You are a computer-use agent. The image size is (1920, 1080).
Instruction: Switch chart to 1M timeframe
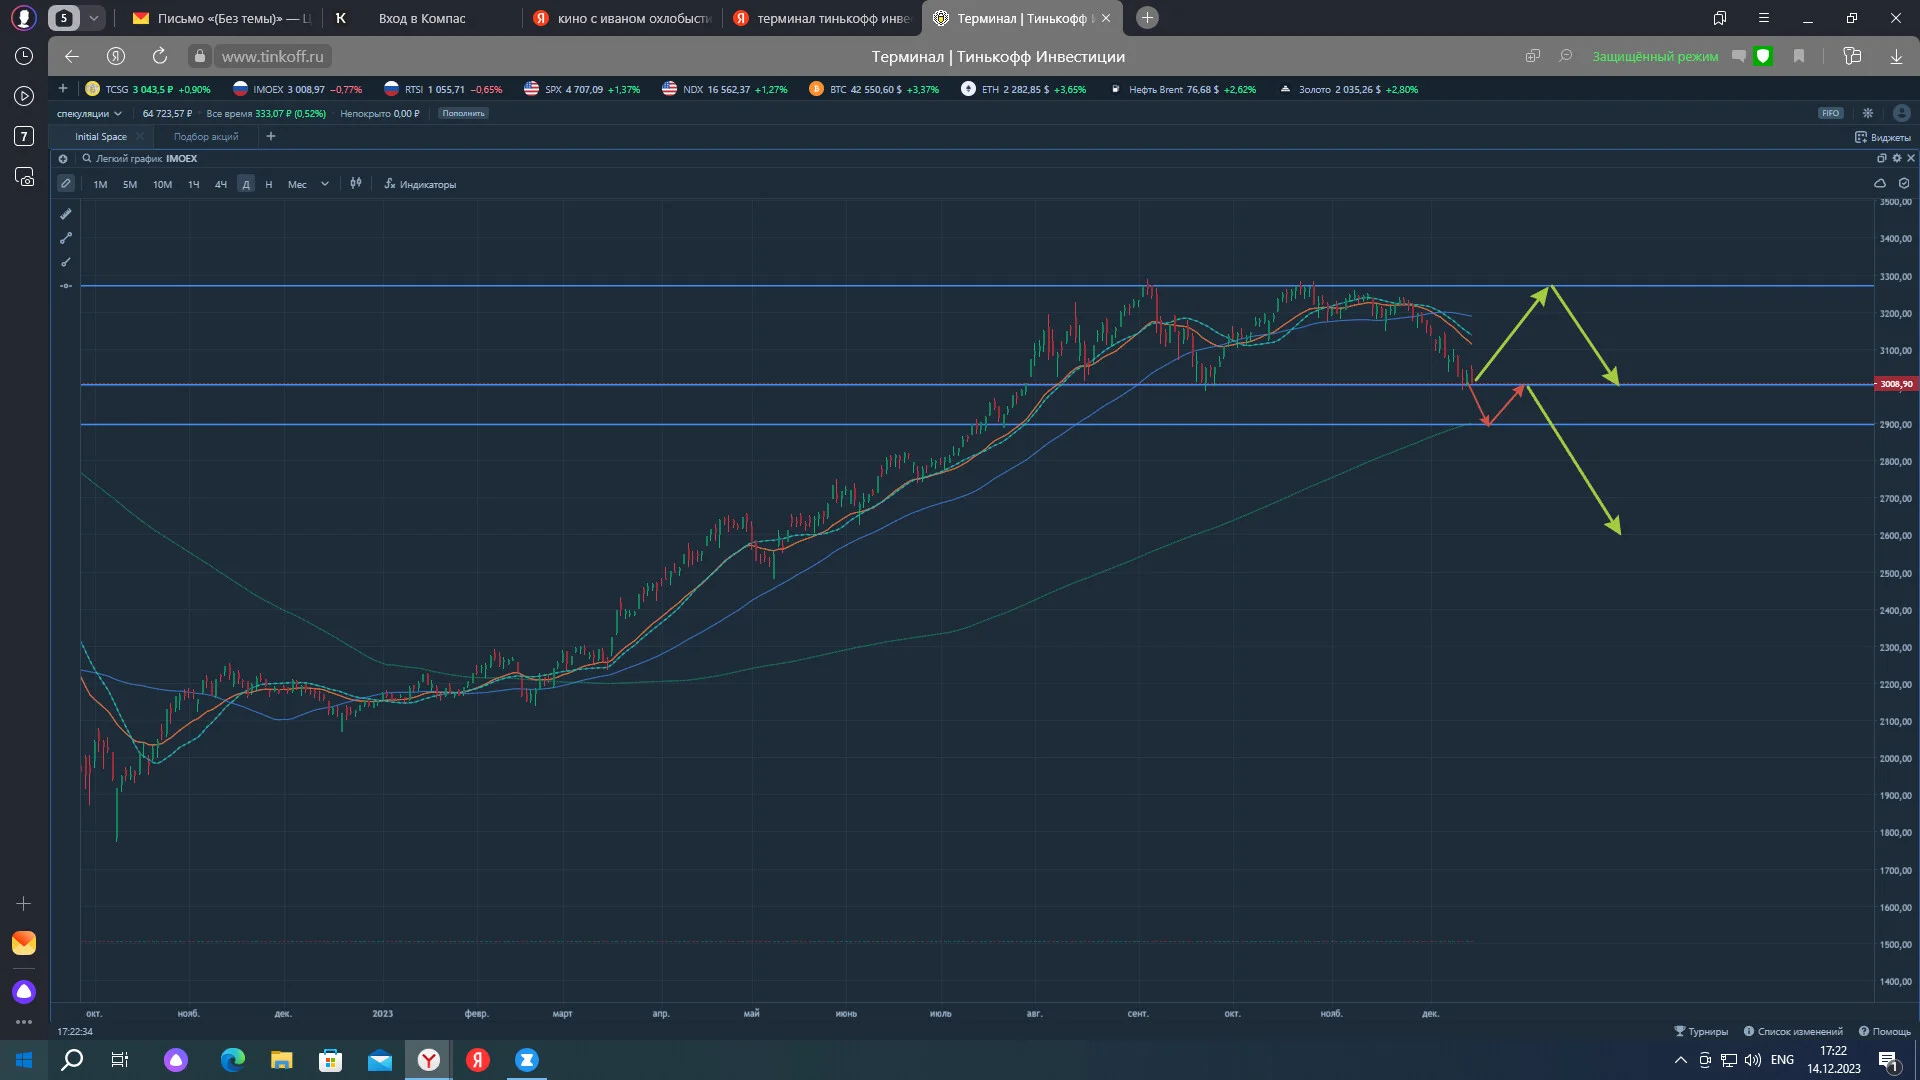tap(100, 185)
